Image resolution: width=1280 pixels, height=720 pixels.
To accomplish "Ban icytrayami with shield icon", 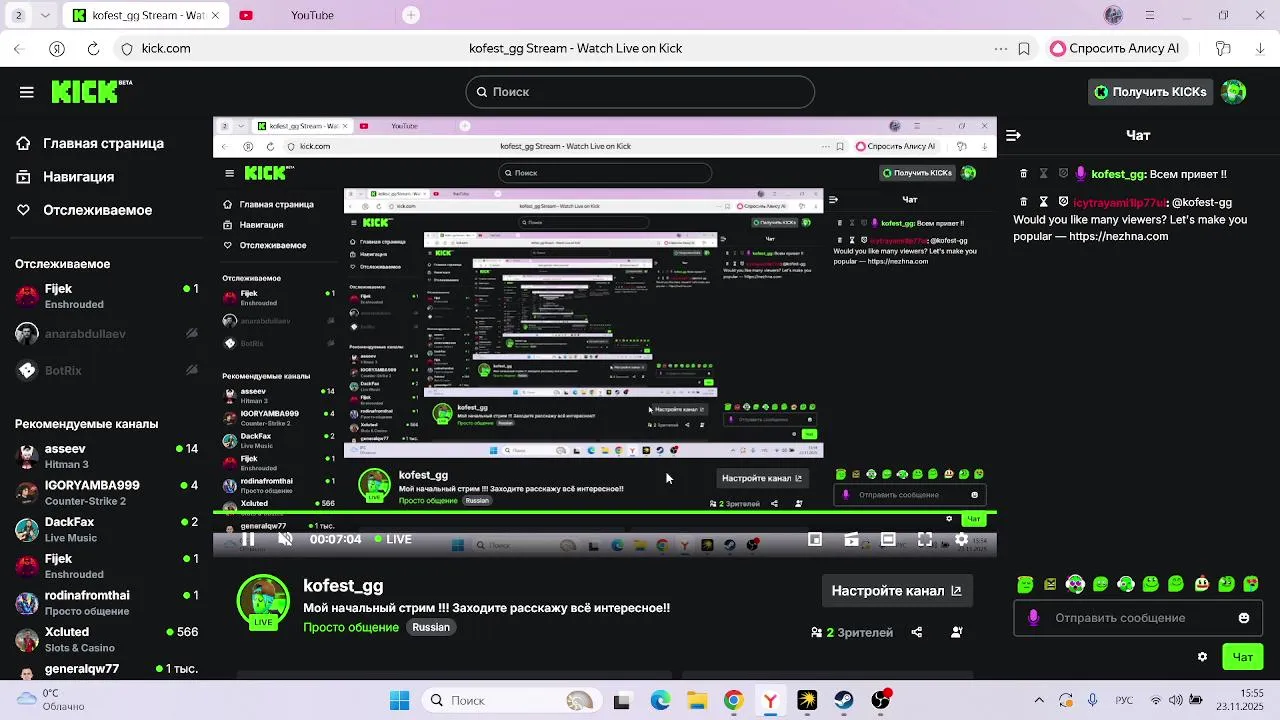I will pyautogui.click(x=1063, y=202).
